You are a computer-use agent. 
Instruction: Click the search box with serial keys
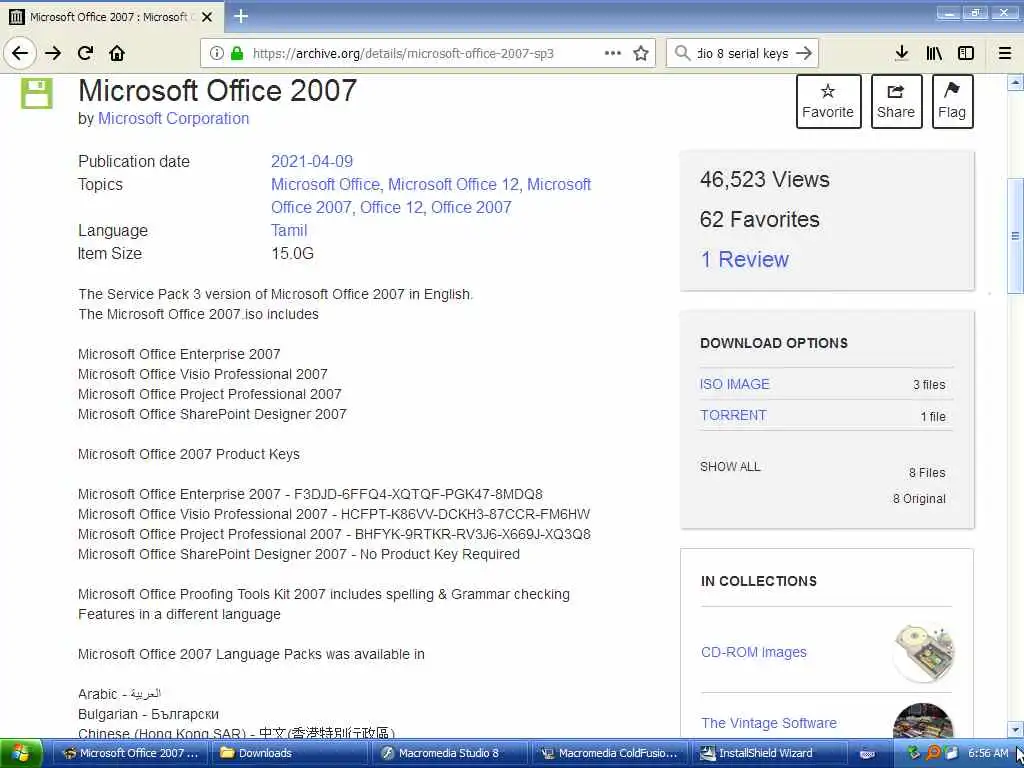[x=743, y=53]
